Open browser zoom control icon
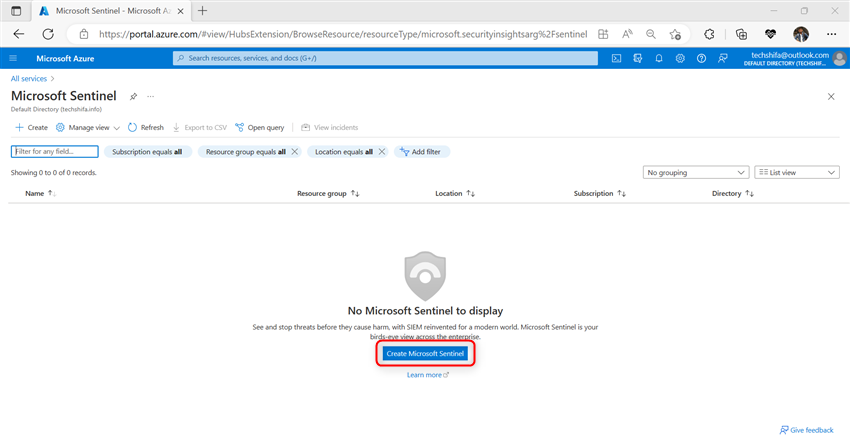 (x=651, y=34)
